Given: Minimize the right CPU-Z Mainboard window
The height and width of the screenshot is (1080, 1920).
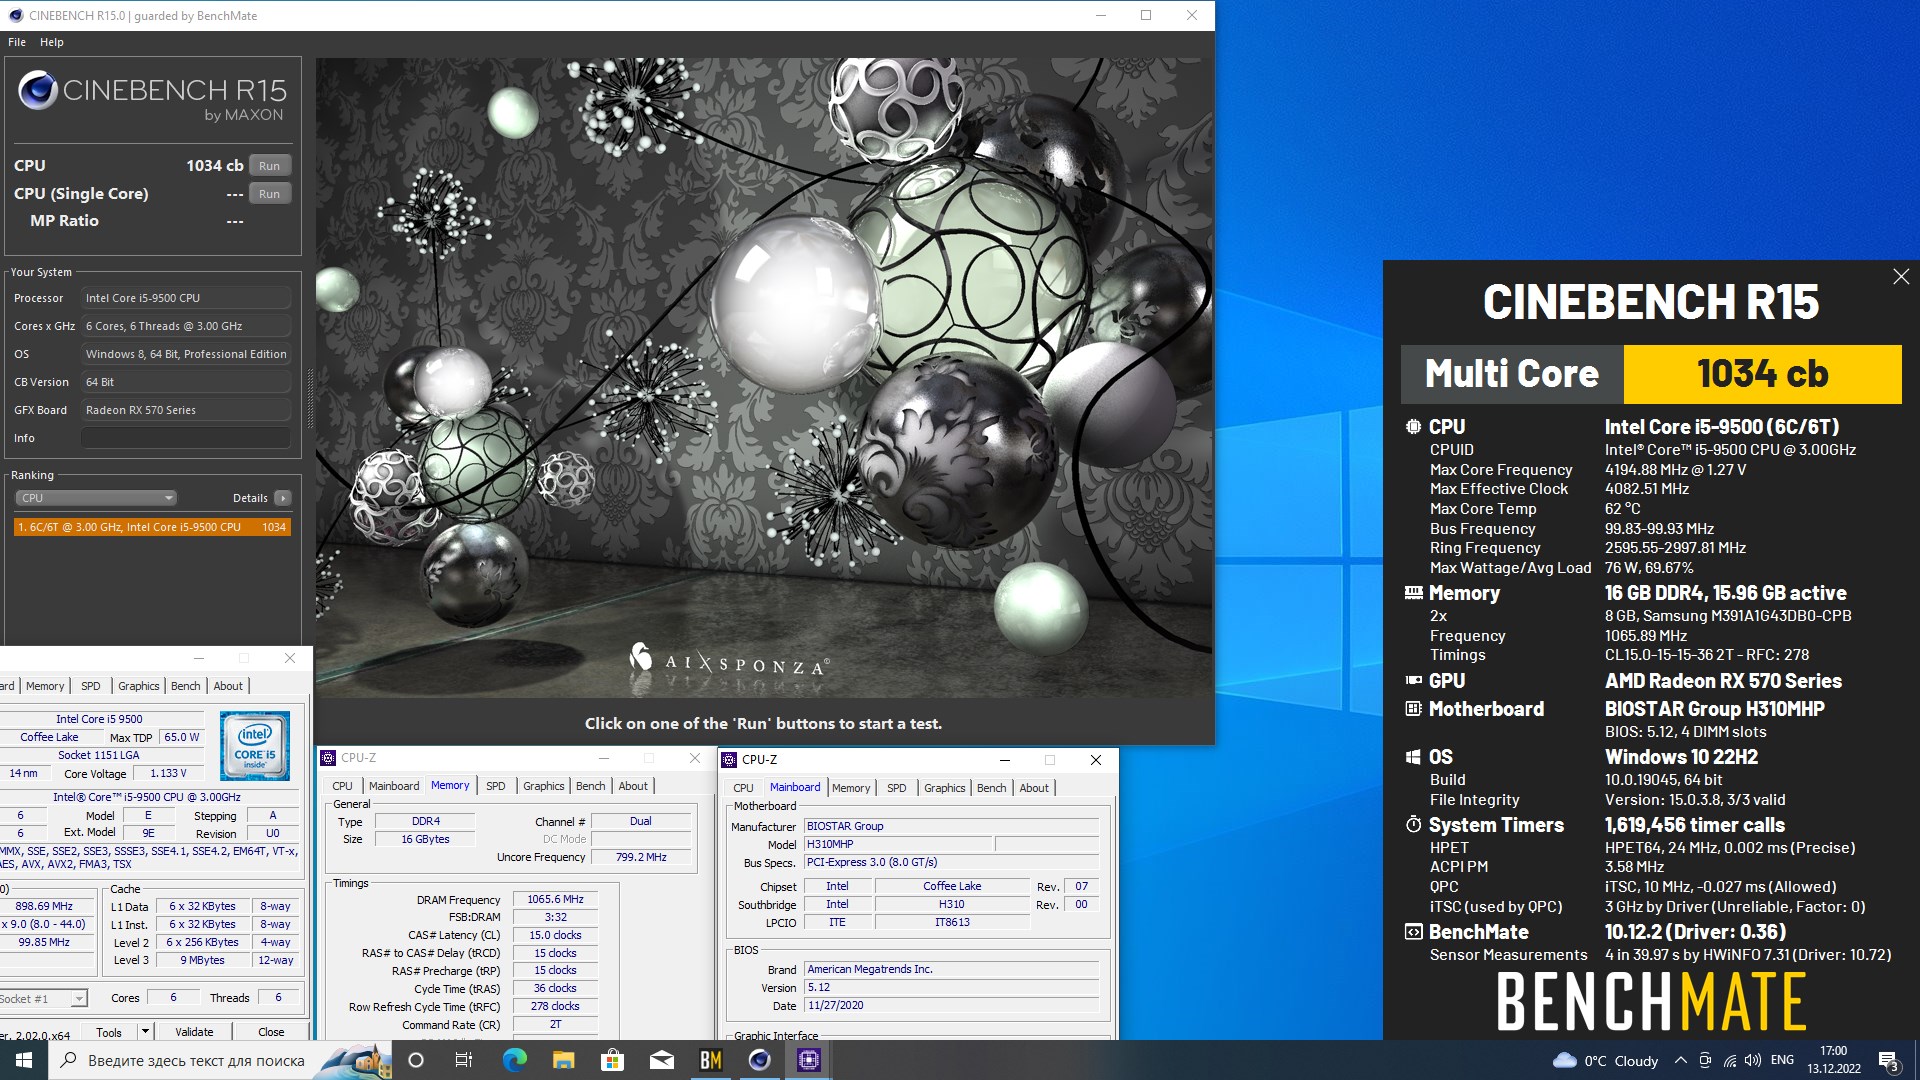Looking at the screenshot, I should click(1005, 760).
